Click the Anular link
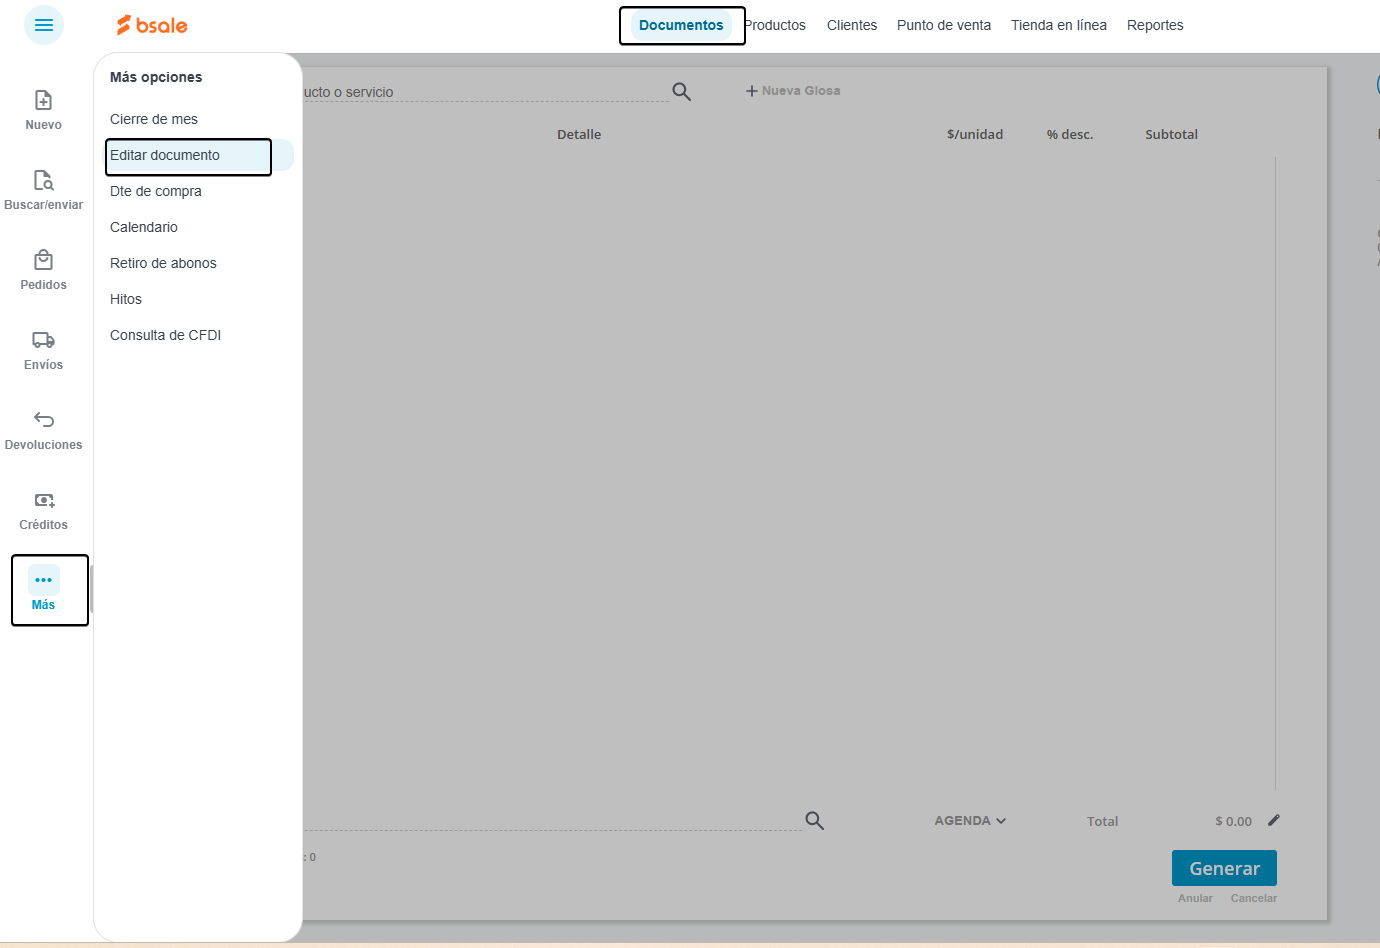Image resolution: width=1380 pixels, height=948 pixels. click(1195, 898)
